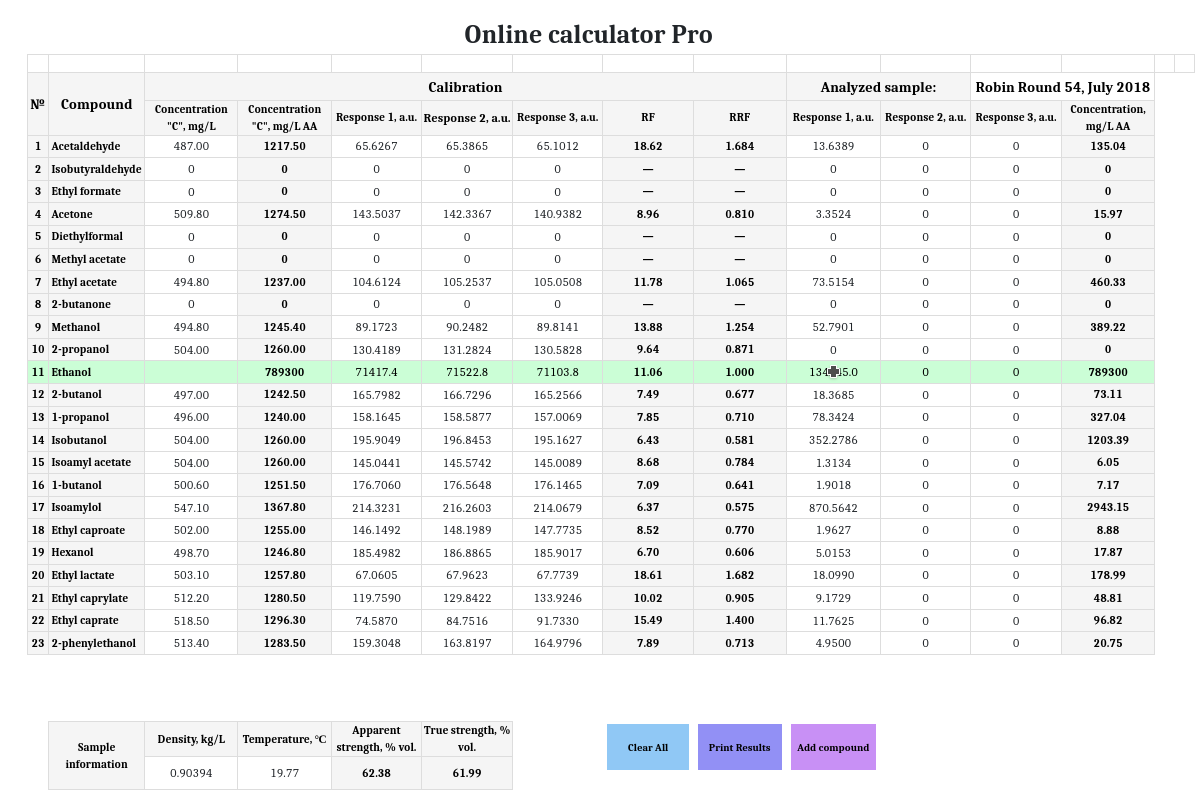
Task: Click the True strength value 61.99
Action: pos(466,773)
